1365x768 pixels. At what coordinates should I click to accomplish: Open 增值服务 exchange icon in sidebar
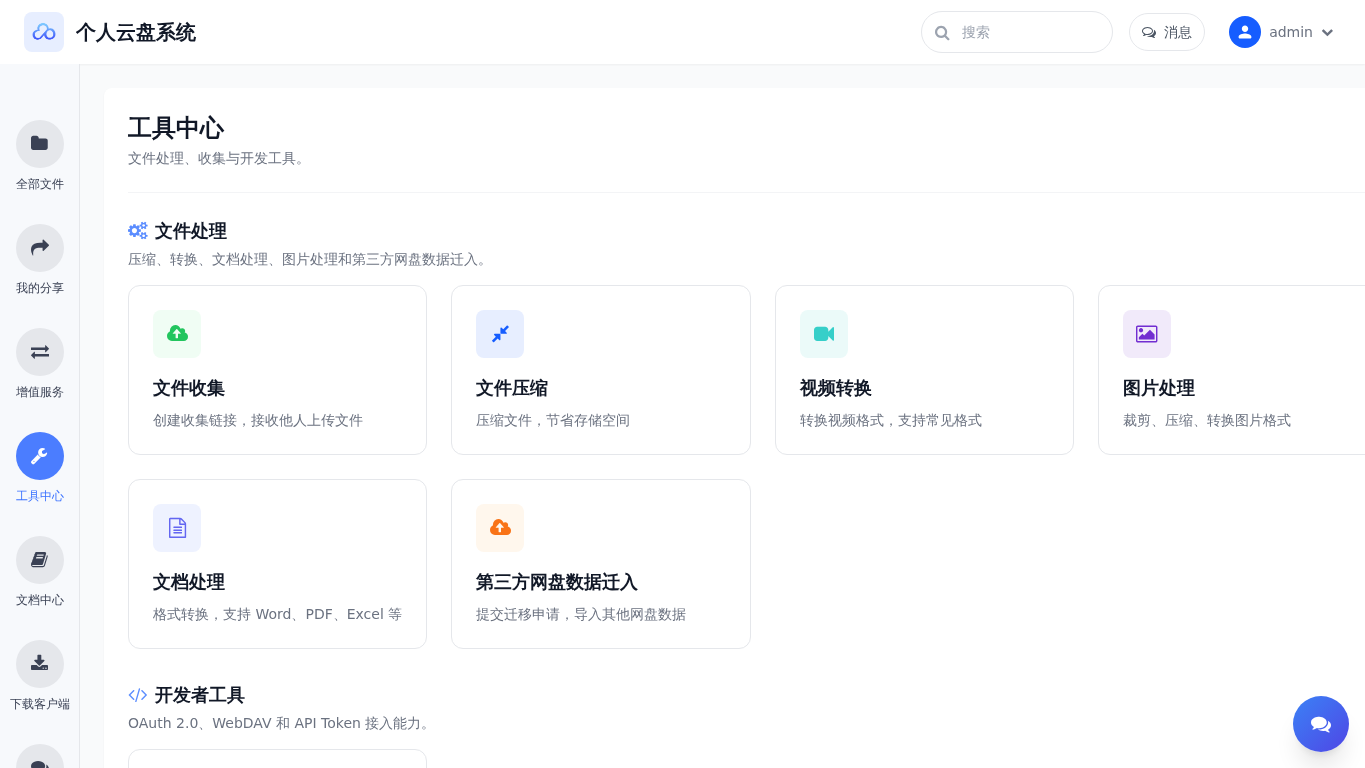pos(40,352)
